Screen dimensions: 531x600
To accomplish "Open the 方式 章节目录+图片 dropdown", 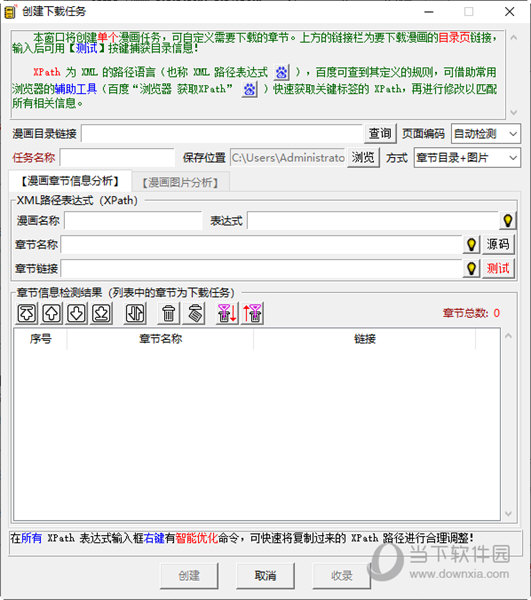I will click(467, 158).
